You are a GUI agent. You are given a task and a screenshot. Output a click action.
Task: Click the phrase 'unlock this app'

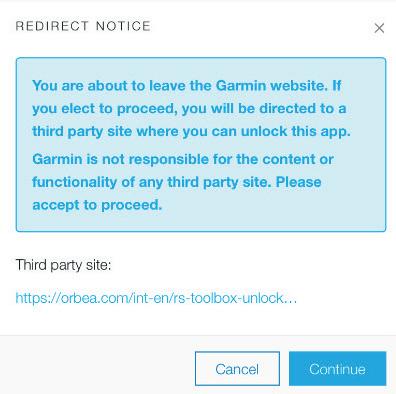[x=295, y=131]
